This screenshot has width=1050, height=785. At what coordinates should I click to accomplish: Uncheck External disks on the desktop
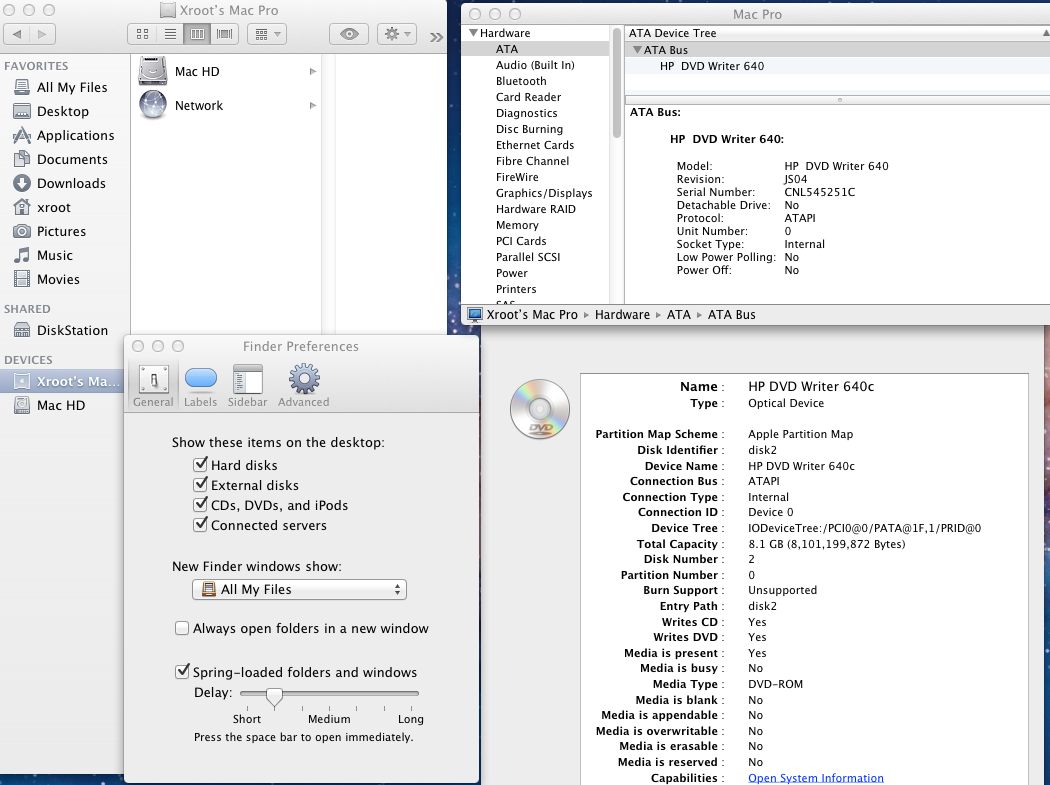click(x=200, y=484)
